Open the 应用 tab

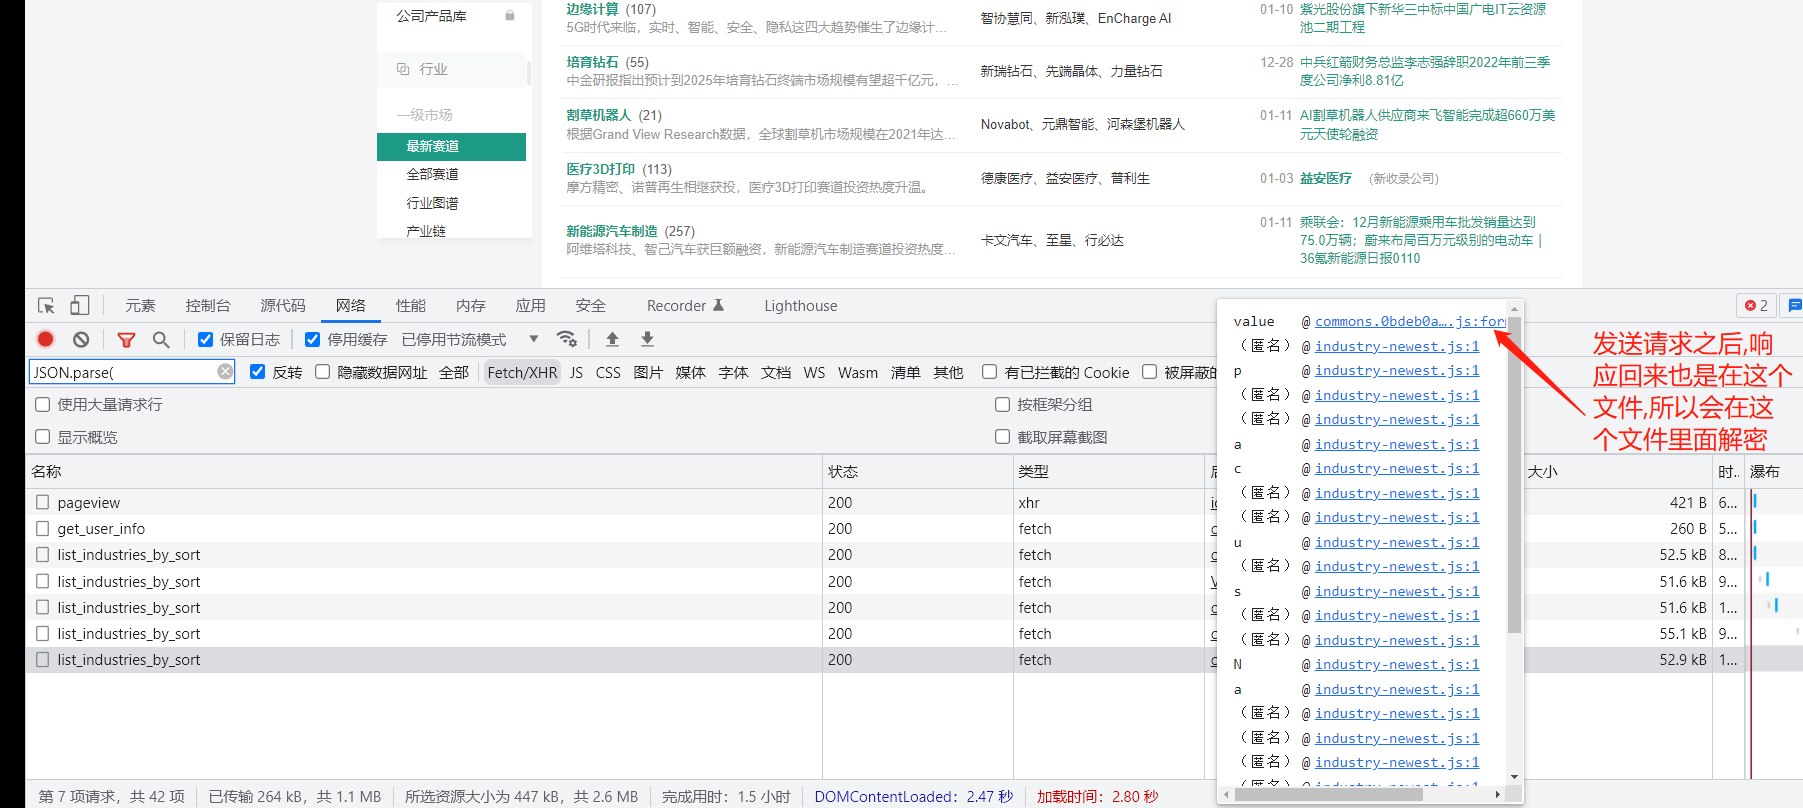point(531,306)
